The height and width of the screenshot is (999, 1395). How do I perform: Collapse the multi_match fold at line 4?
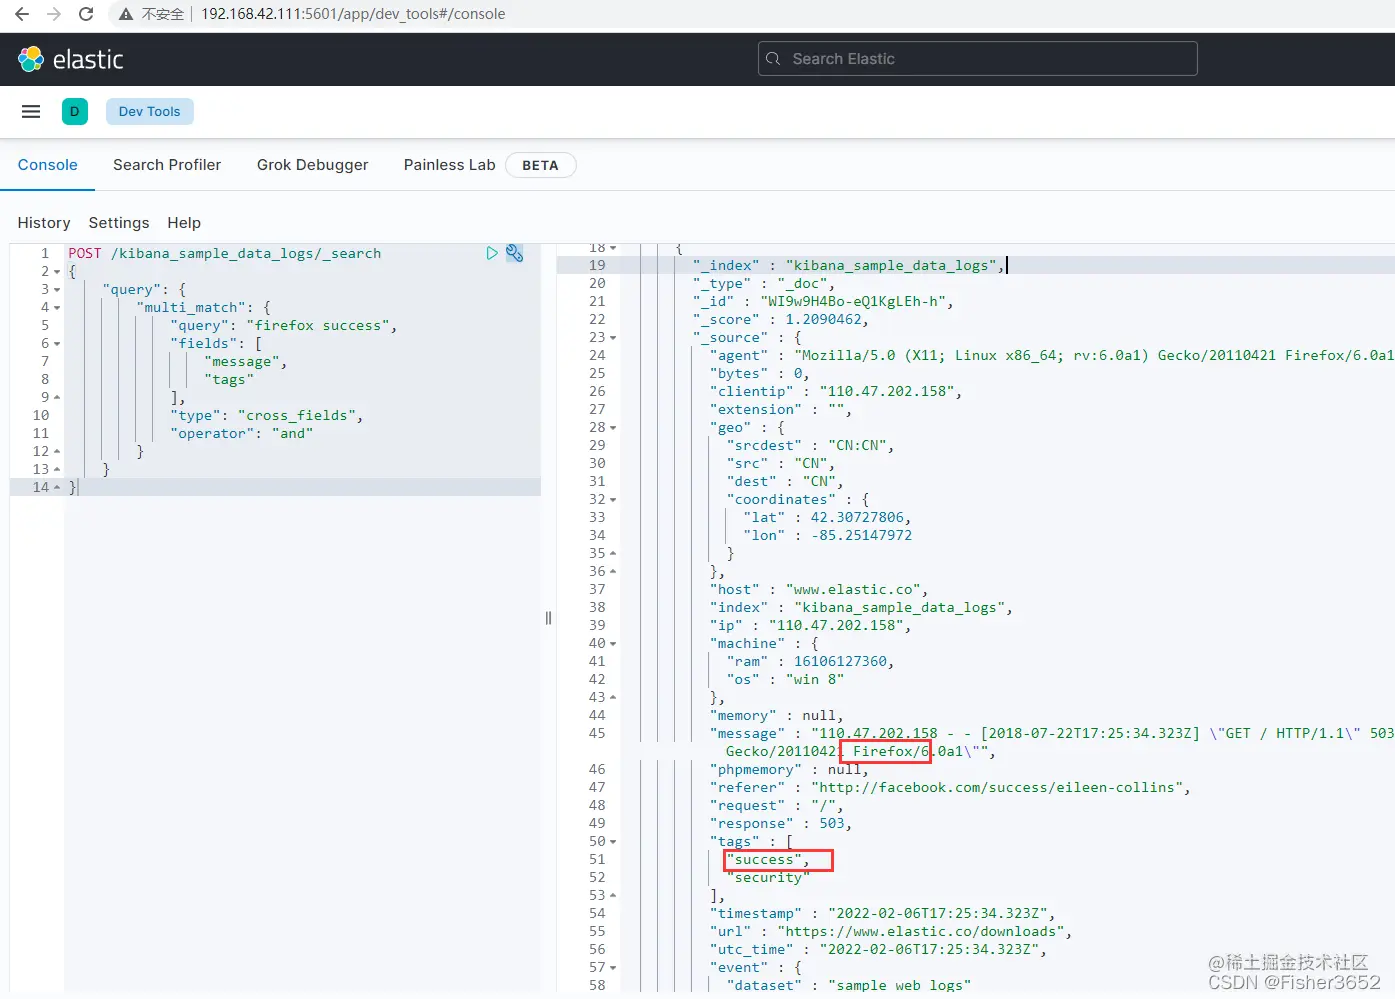[x=57, y=308]
